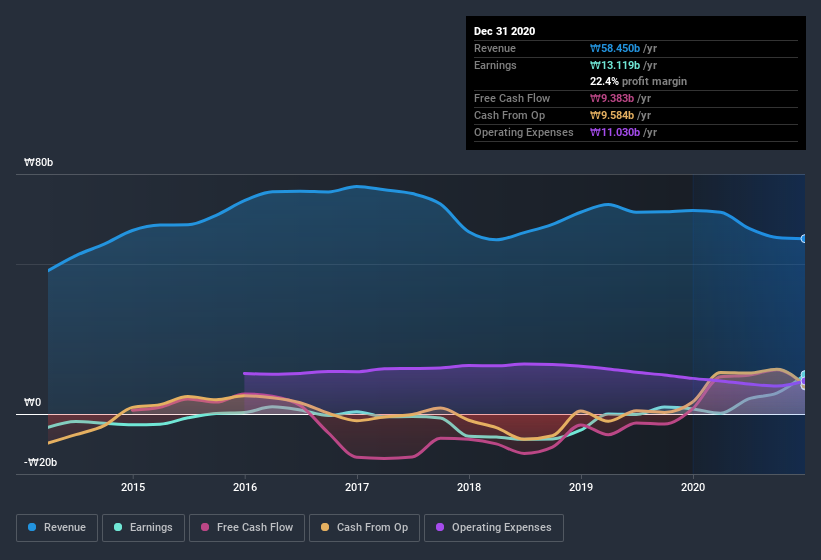The image size is (821, 560).
Task: Click the ₩9.383b free cash flow value
Action: click(612, 98)
